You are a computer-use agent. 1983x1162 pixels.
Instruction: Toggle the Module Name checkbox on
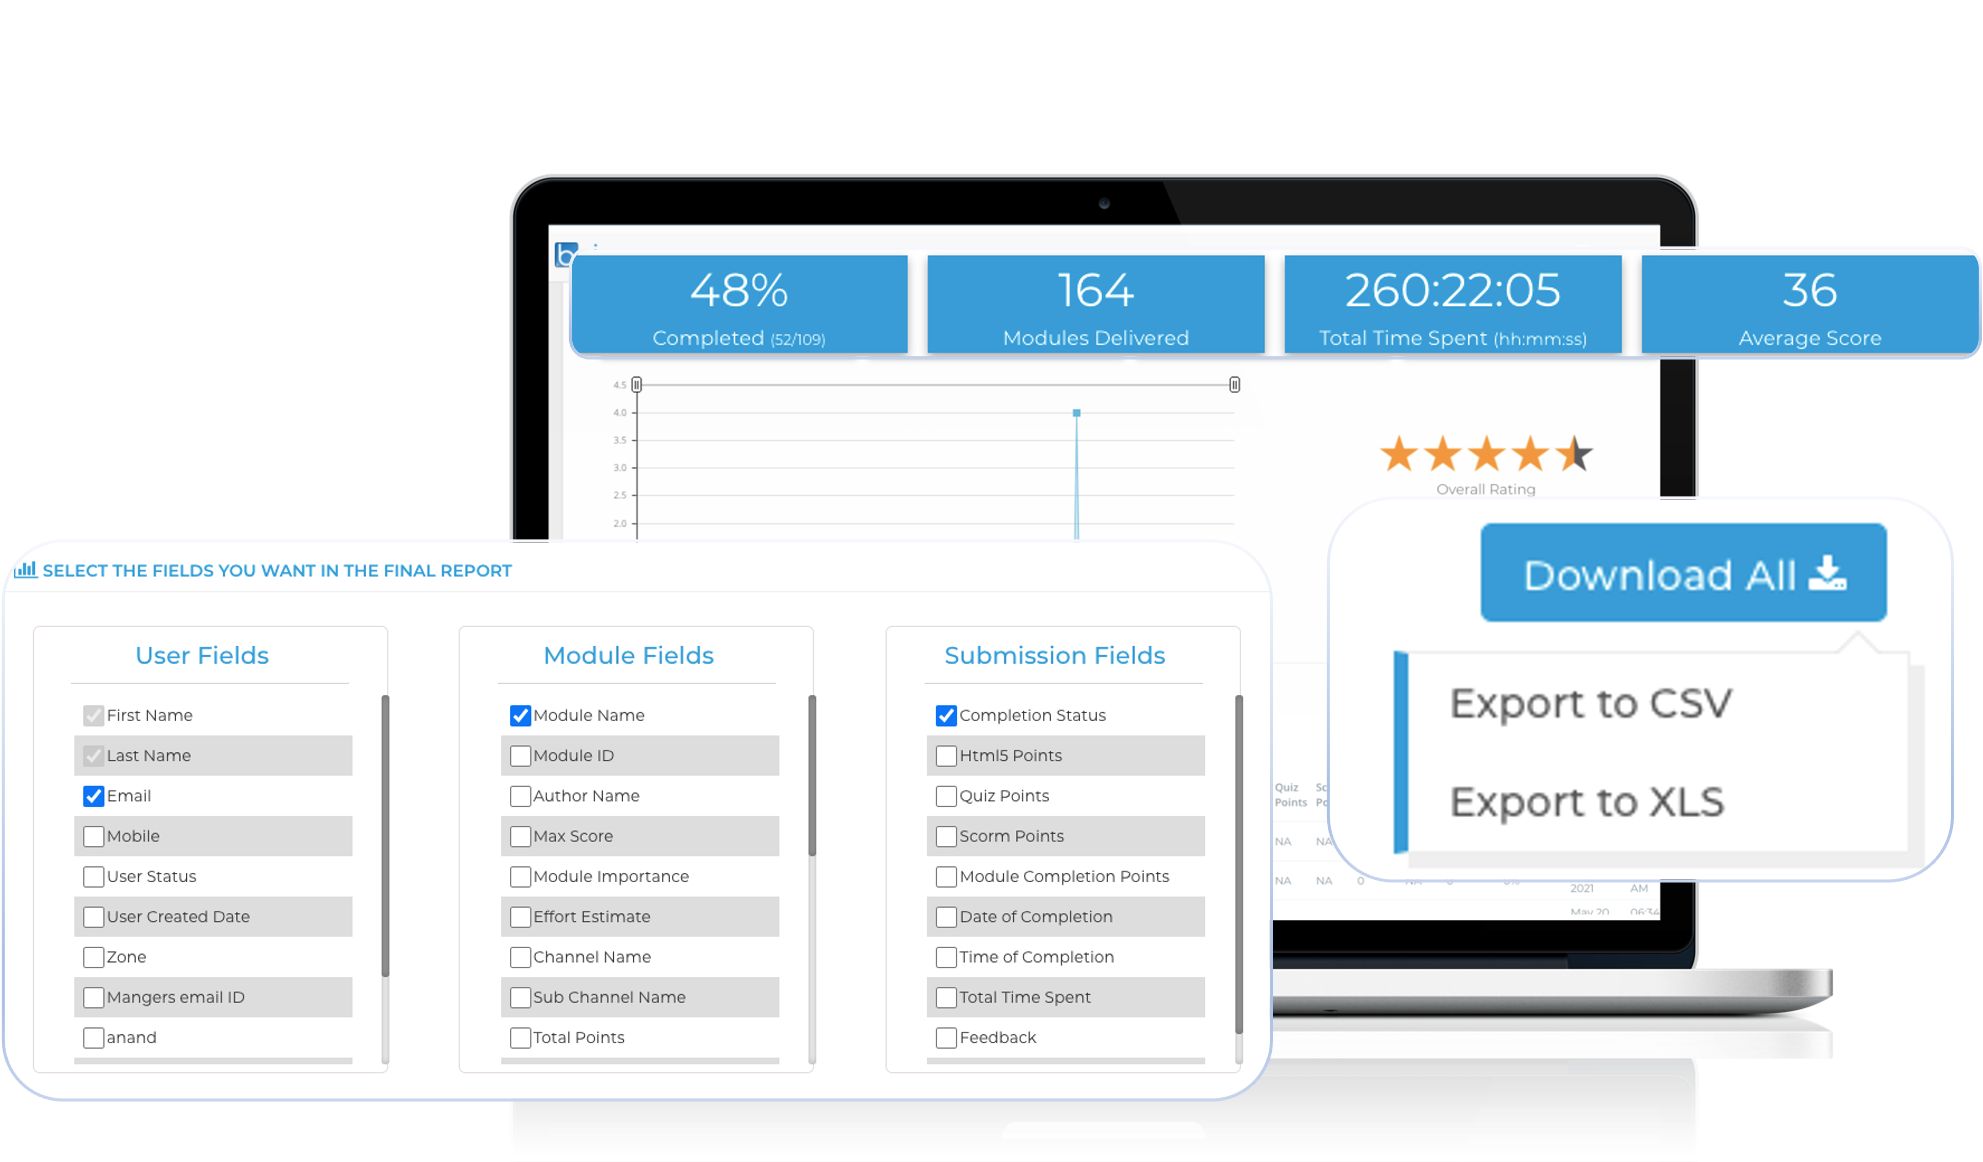tap(523, 715)
